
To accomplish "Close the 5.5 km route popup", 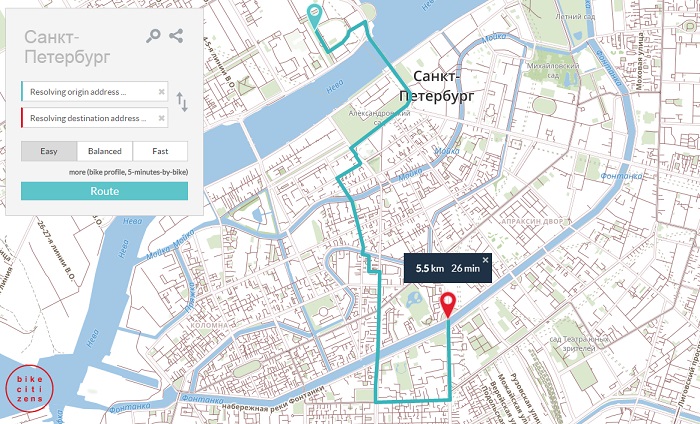I will (485, 260).
